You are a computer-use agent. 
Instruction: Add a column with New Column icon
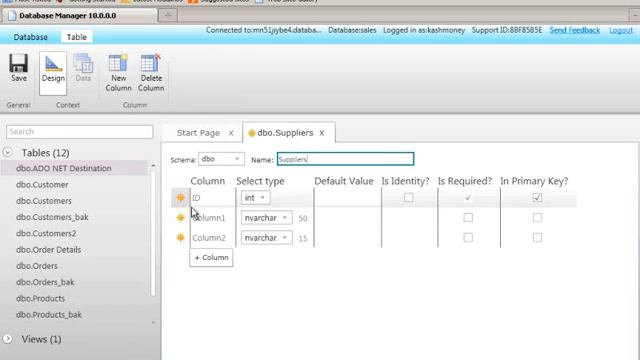click(x=118, y=64)
